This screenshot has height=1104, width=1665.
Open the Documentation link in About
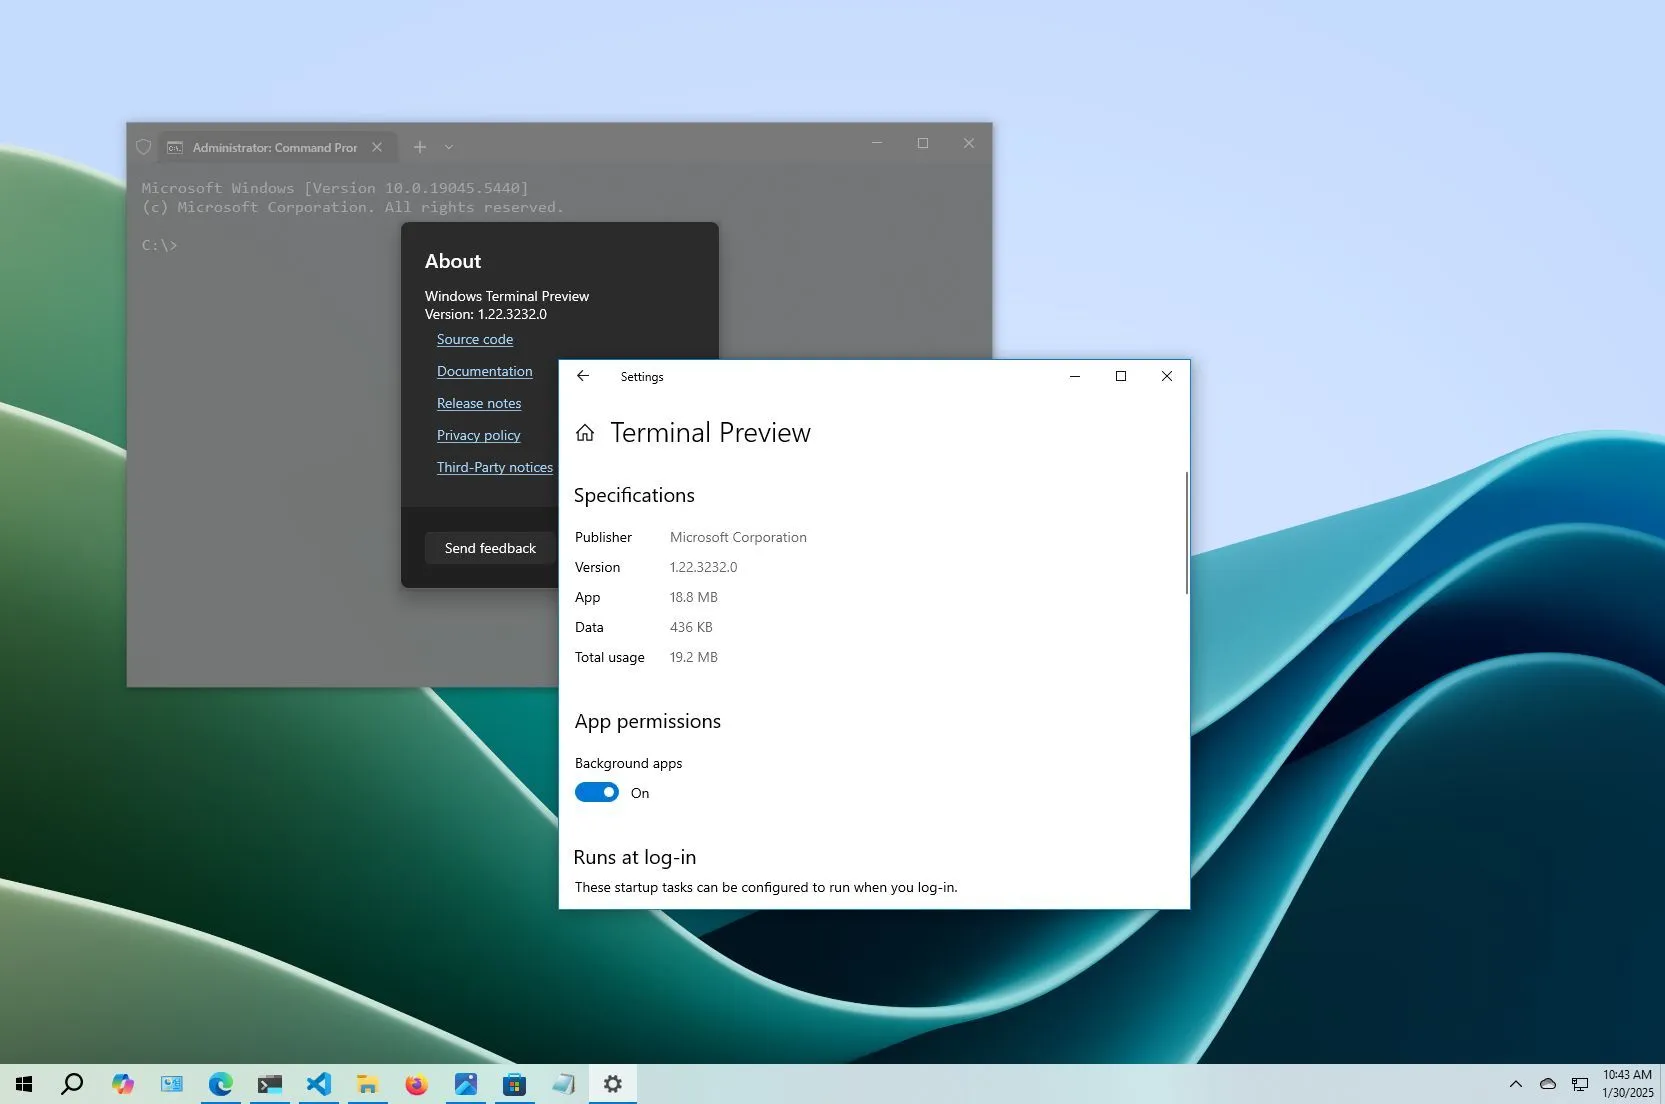pos(485,371)
